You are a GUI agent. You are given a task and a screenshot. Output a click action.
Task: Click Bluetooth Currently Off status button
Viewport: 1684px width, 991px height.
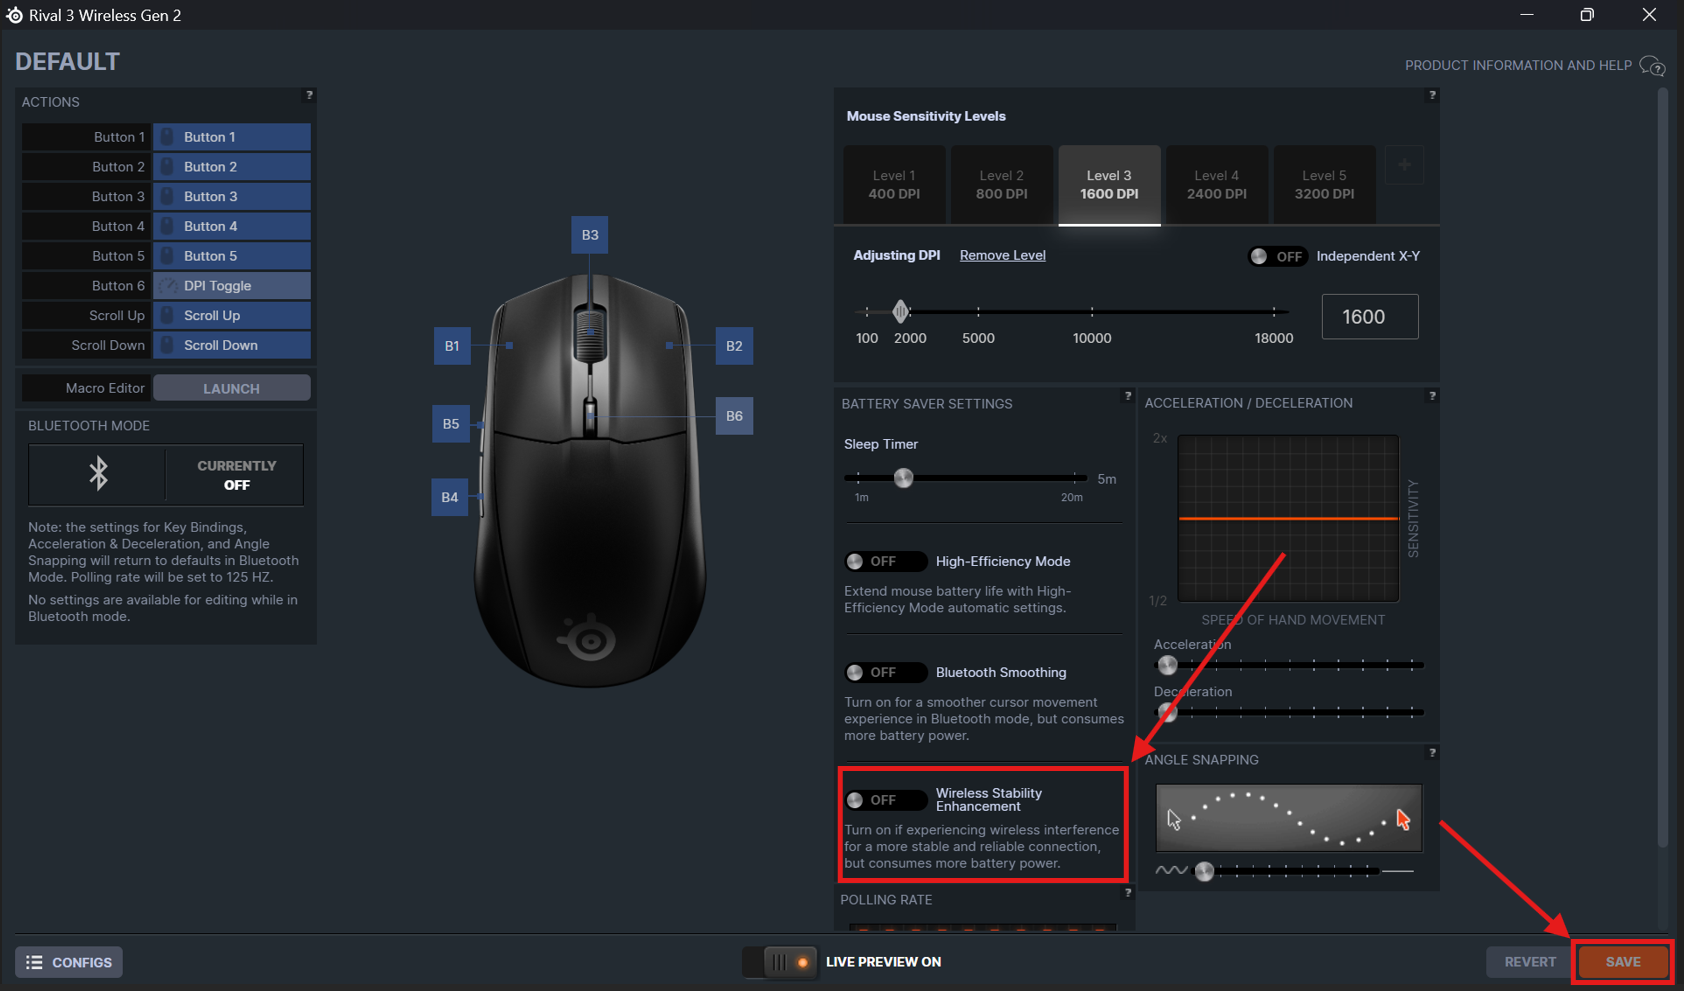(236, 475)
